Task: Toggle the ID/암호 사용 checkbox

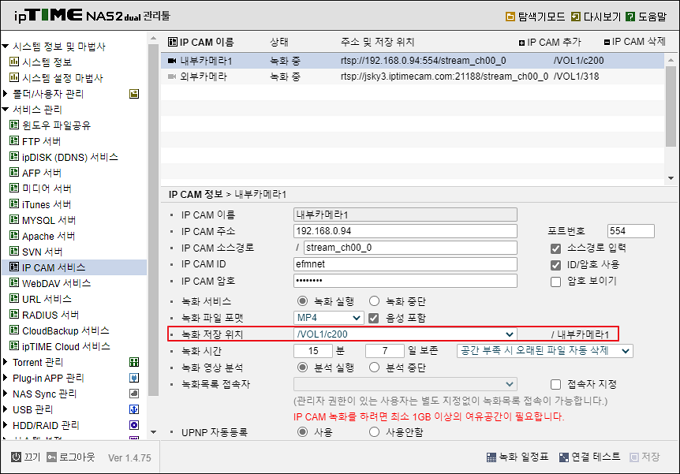Action: point(556,265)
